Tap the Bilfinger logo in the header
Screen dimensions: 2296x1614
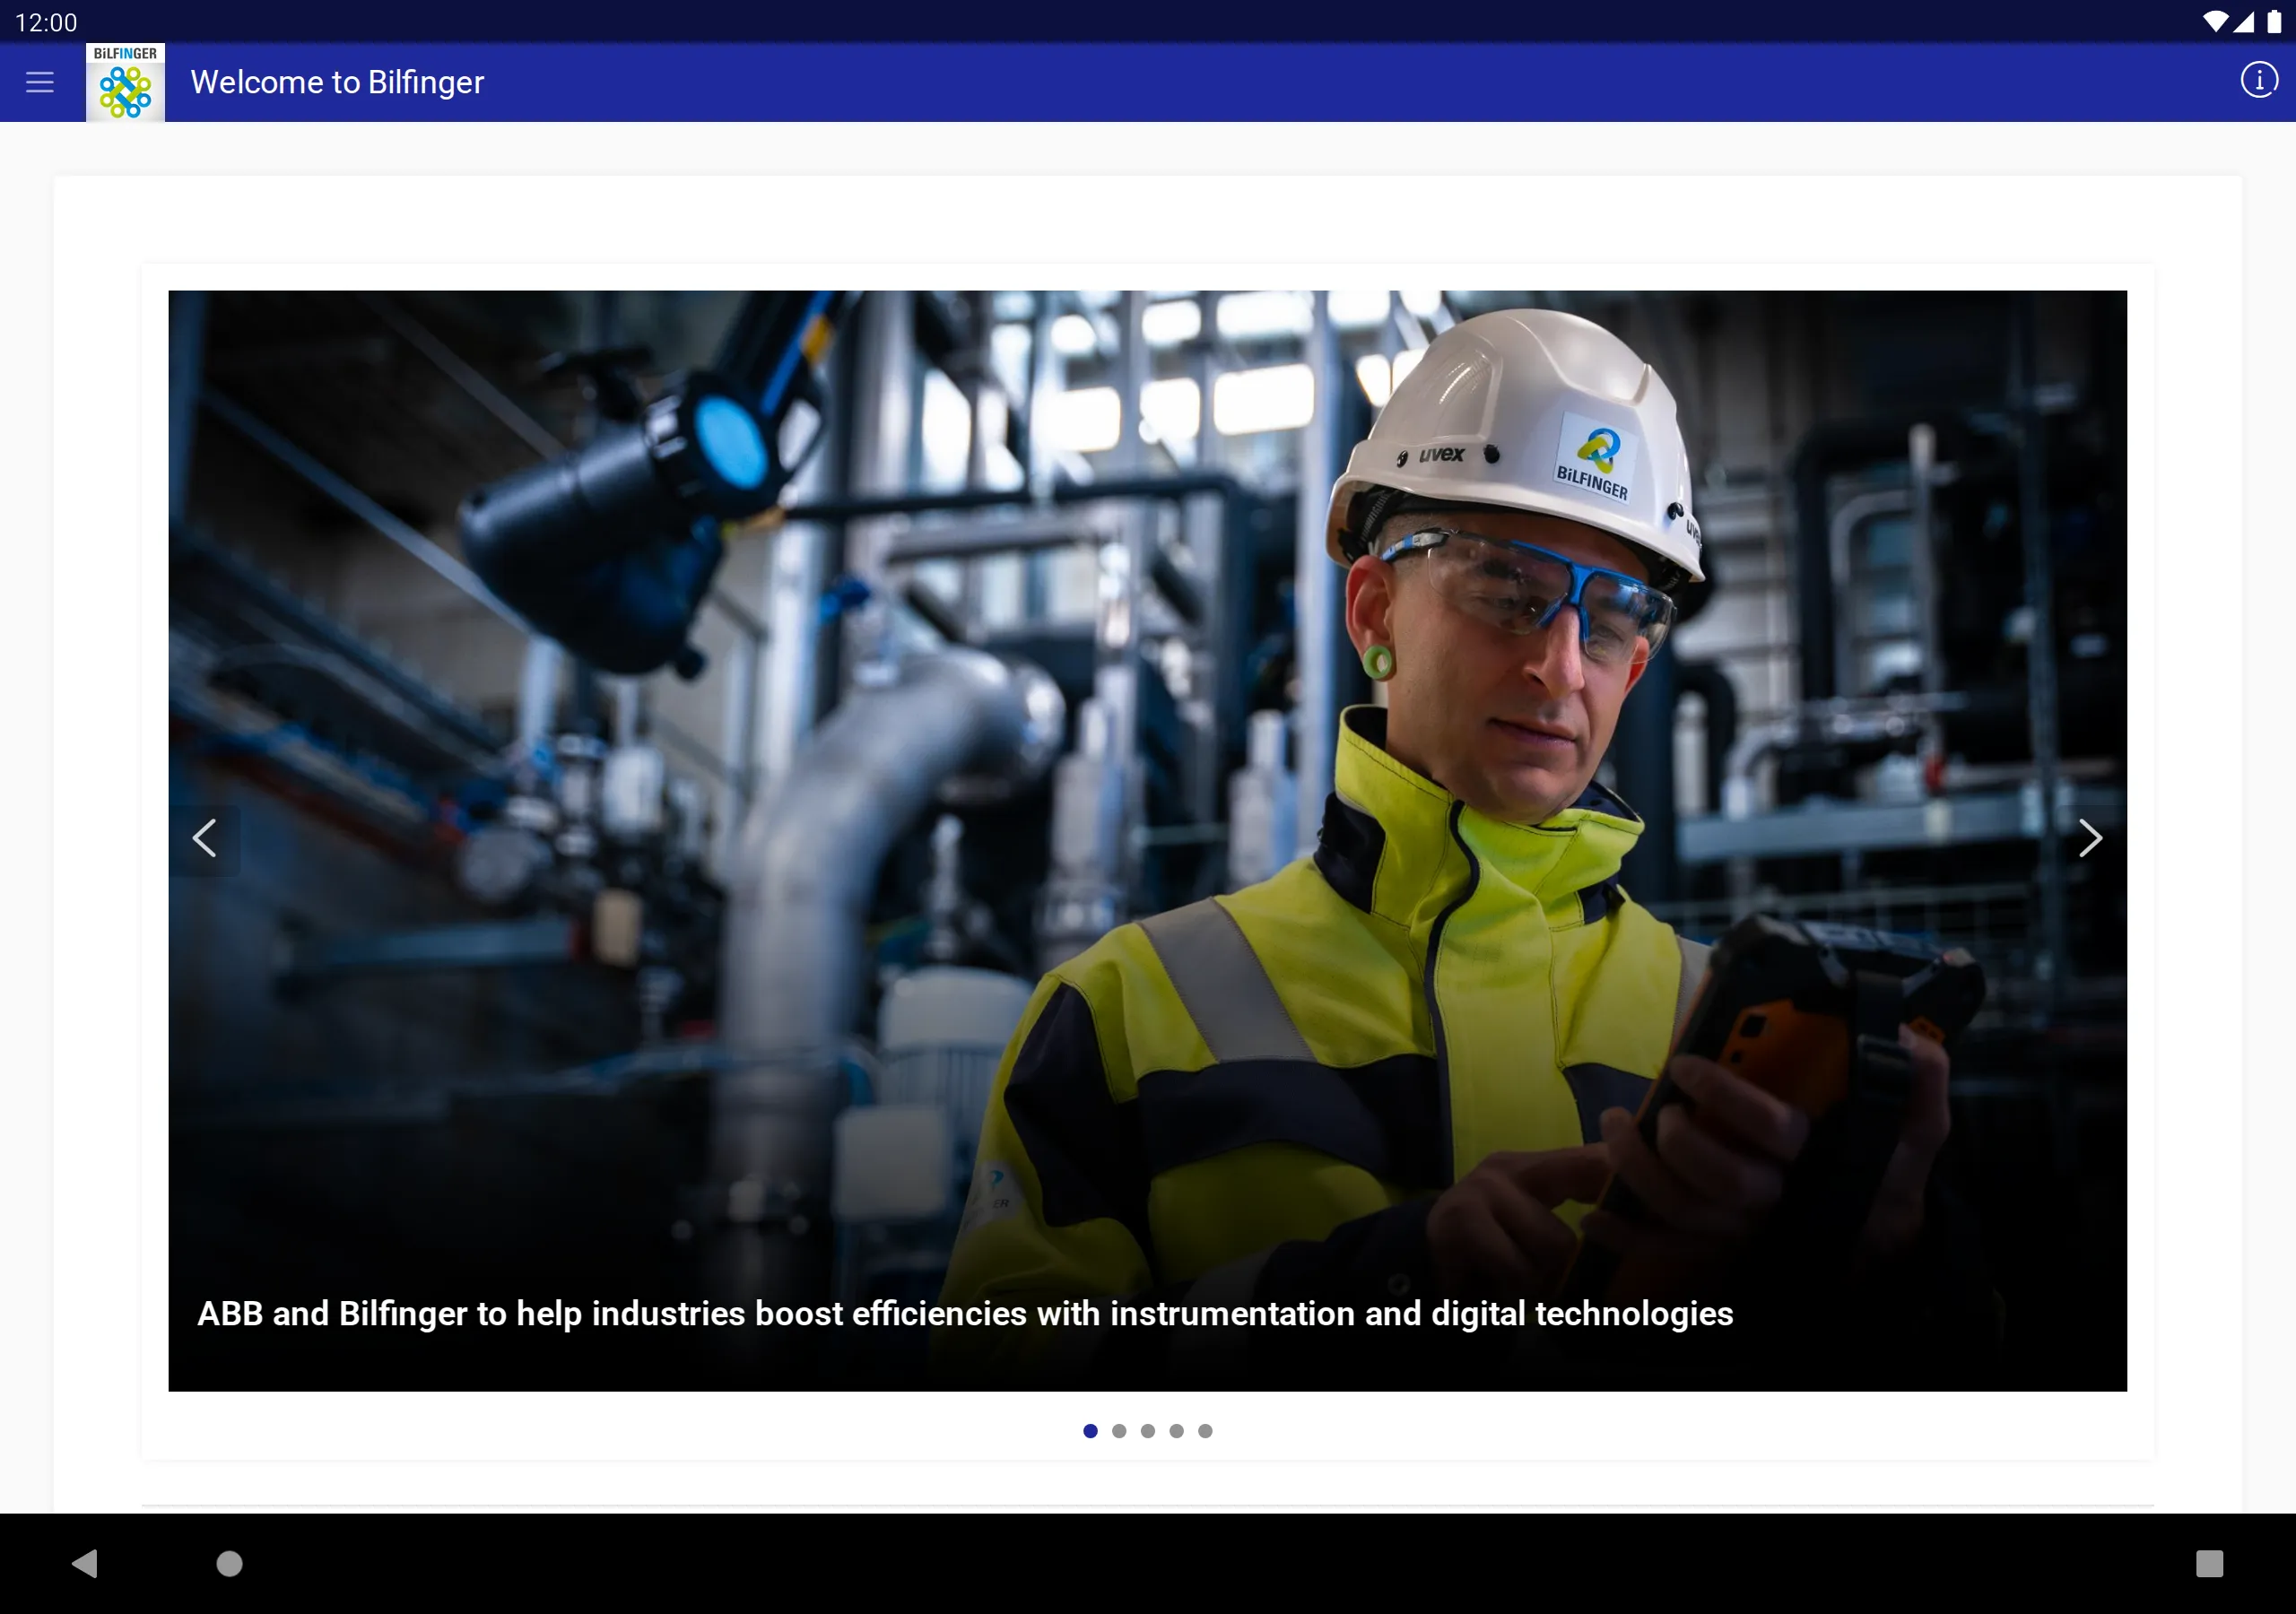pos(125,82)
